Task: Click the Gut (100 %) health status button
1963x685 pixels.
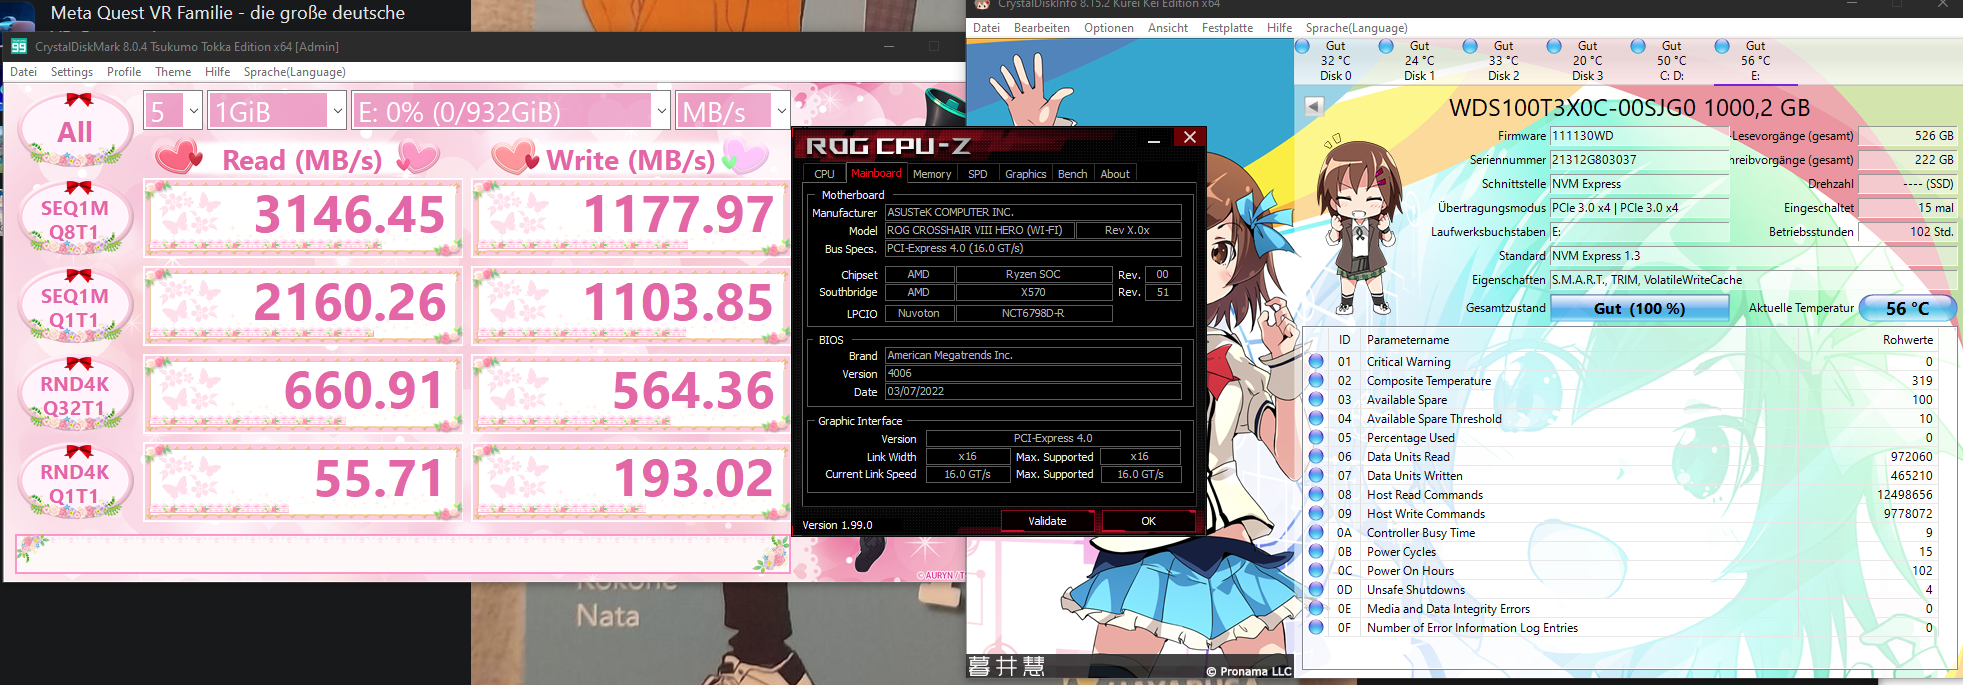Action: click(1639, 308)
